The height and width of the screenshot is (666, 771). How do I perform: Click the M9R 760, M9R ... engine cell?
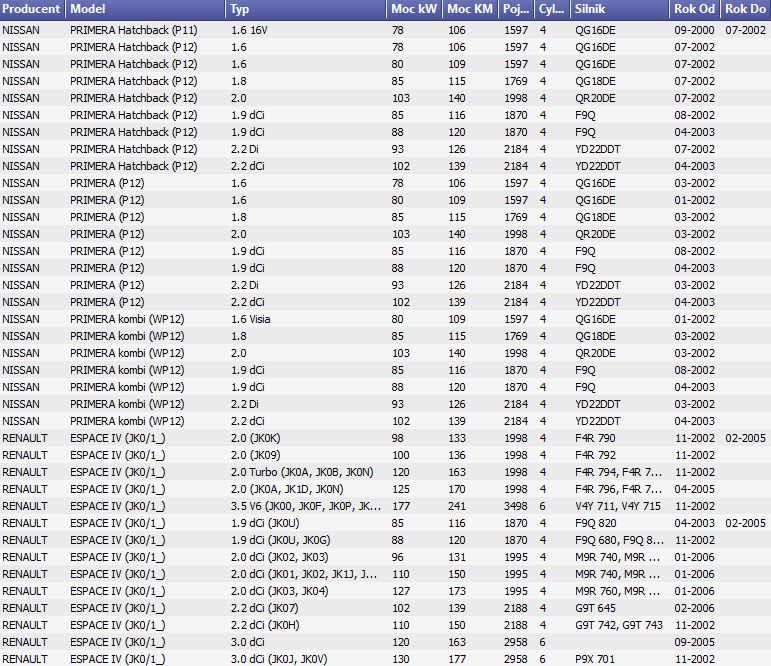618,591
